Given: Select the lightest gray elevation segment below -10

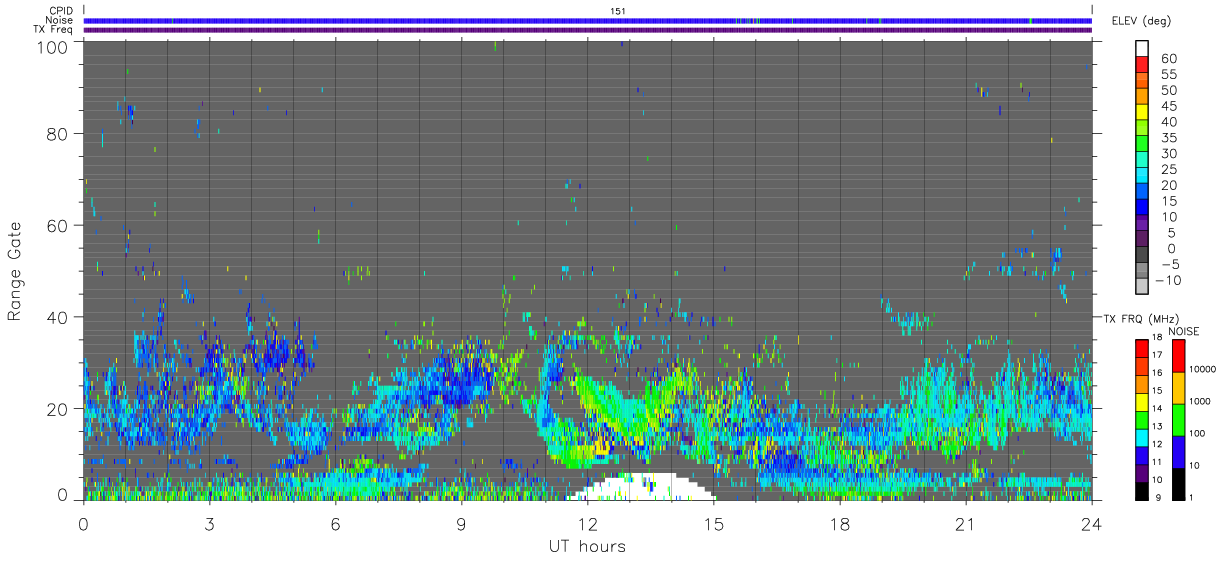Looking at the screenshot, I should (x=1142, y=285).
